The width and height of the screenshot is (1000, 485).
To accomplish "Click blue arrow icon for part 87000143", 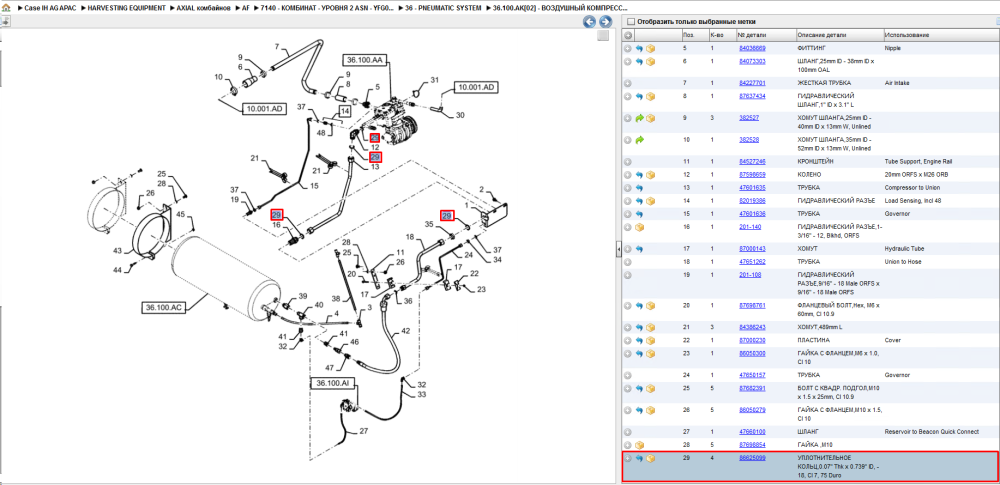I will [640, 249].
